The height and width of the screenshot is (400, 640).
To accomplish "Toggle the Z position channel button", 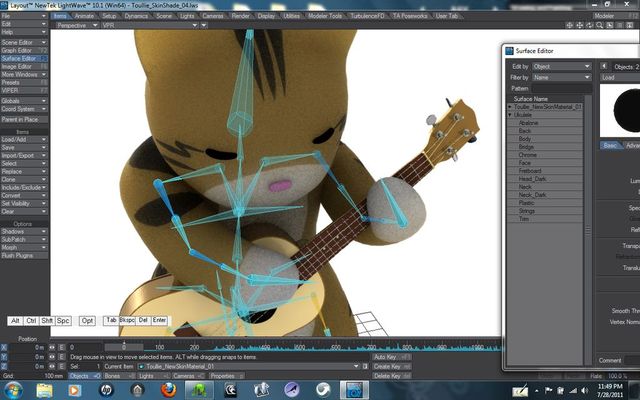I will point(4,366).
